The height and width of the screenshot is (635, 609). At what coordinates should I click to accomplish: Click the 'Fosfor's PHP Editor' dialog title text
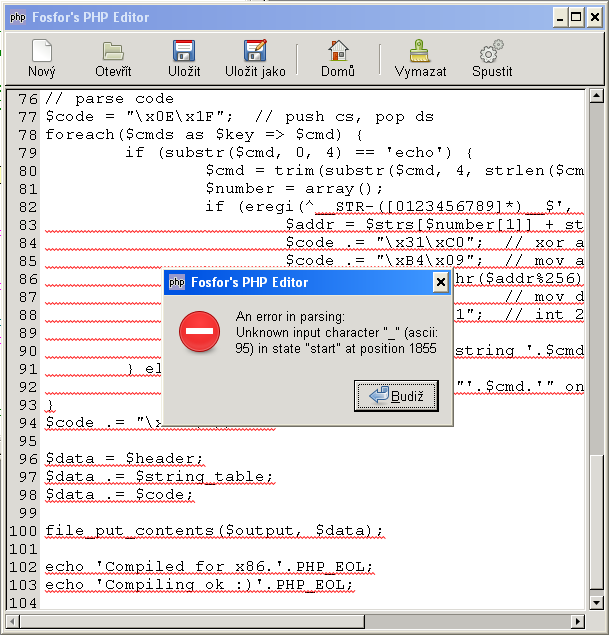[x=249, y=282]
